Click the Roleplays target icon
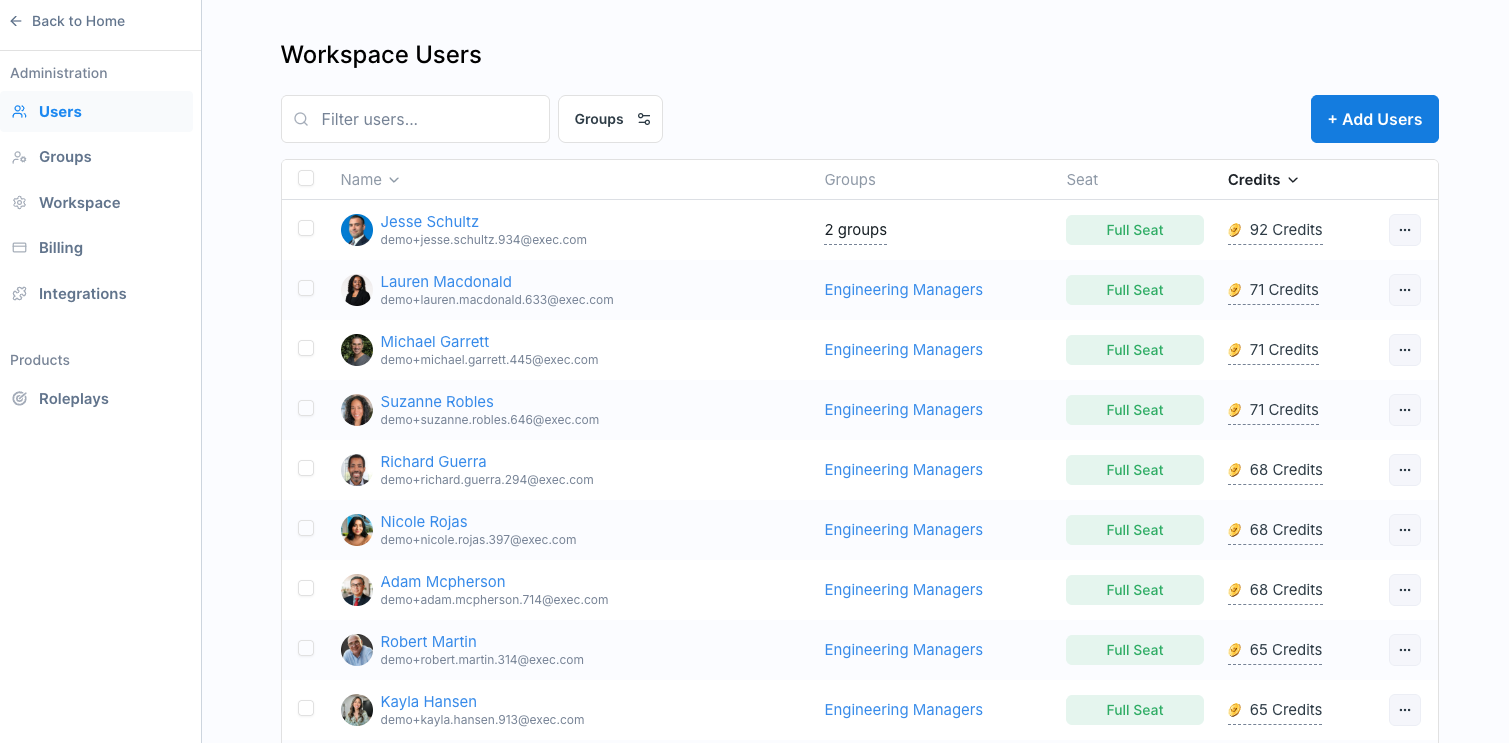The image size is (1509, 743). coord(19,399)
